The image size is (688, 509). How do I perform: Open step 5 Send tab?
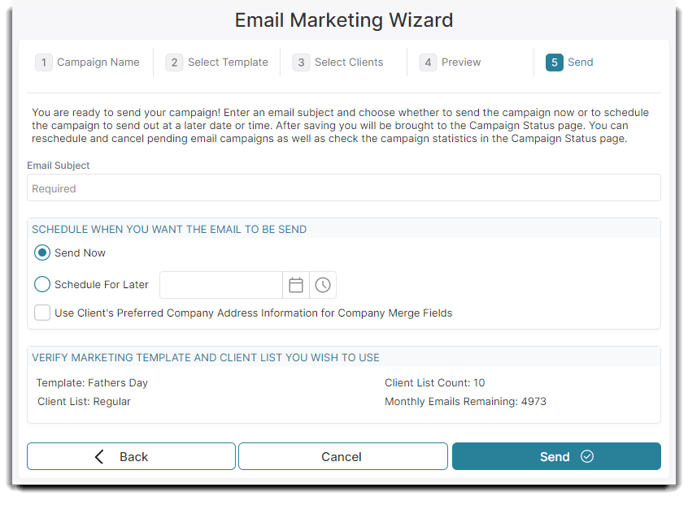(570, 62)
